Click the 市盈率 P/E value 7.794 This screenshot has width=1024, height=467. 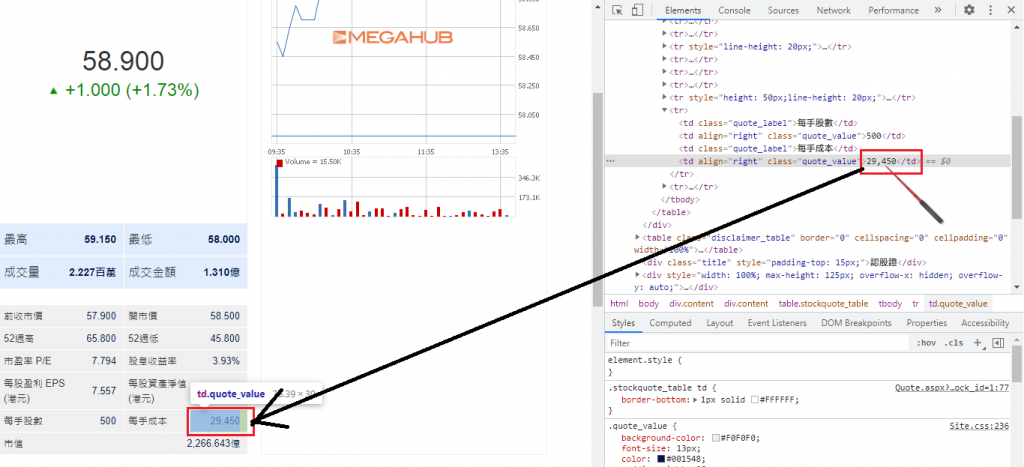point(104,361)
